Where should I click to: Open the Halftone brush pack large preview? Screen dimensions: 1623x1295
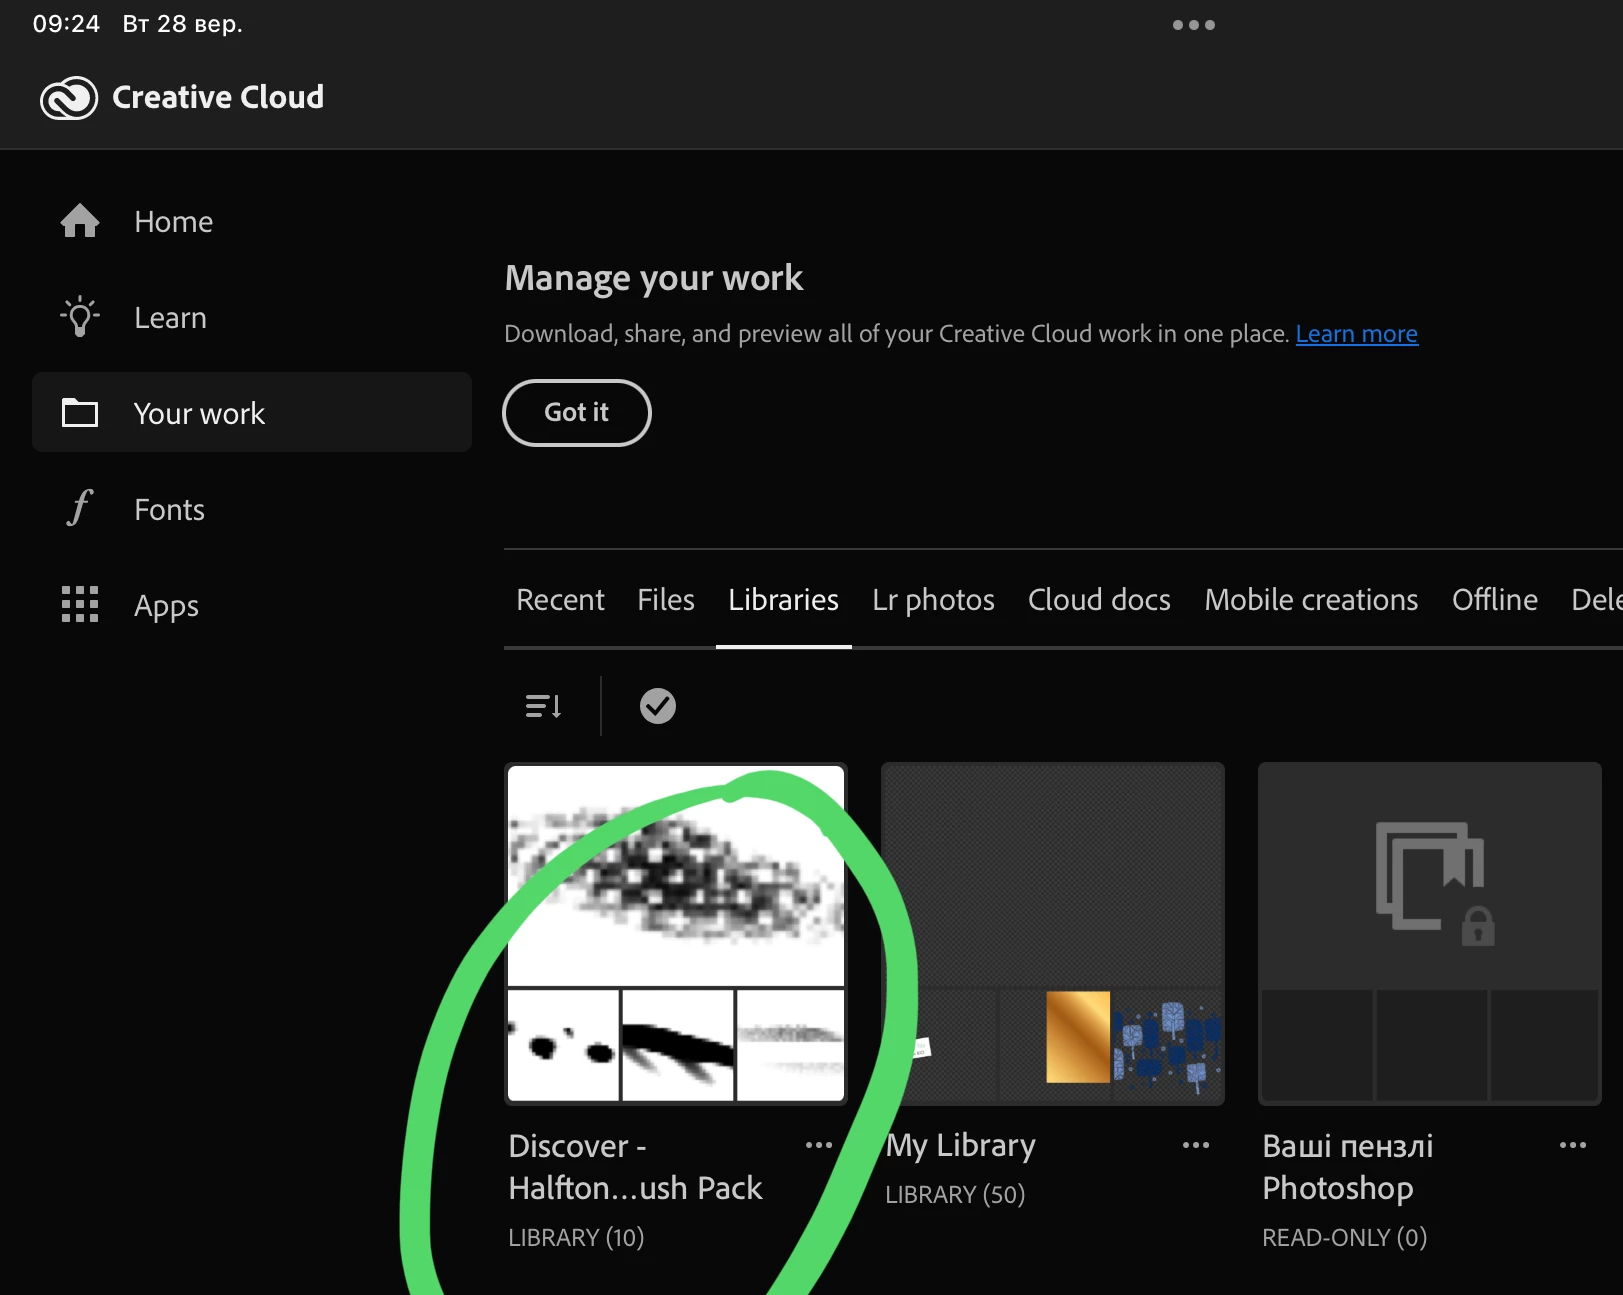coord(676,876)
